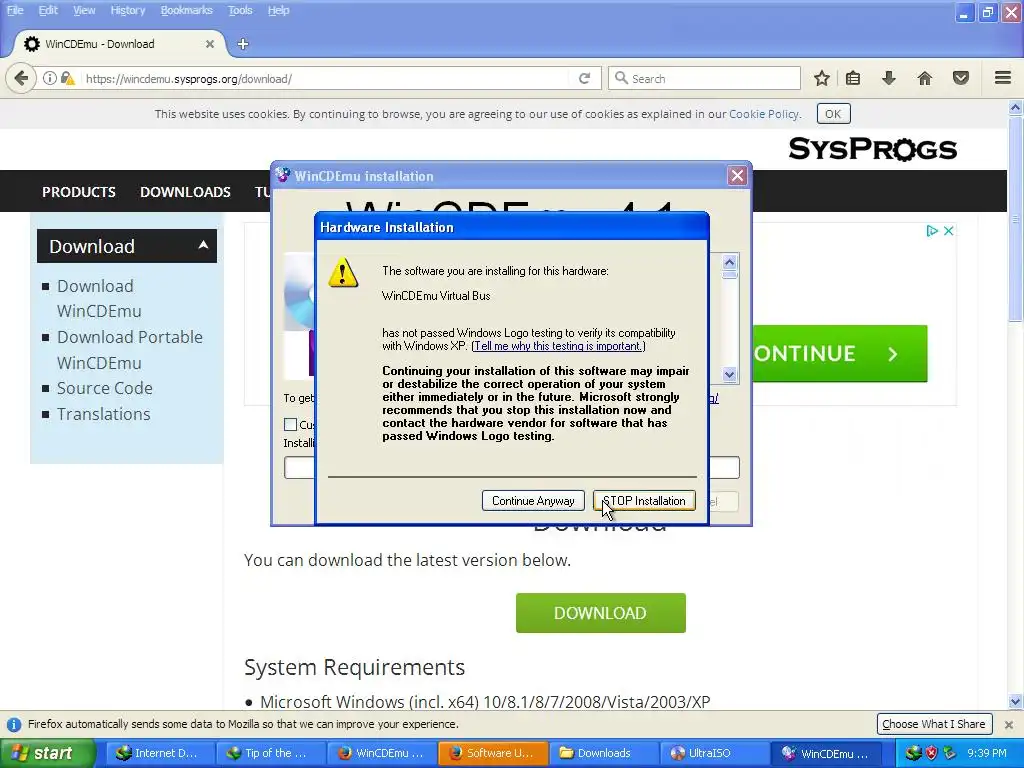Switch to UltraISO in taskbar
Screen dimensions: 1024x768
click(716, 753)
